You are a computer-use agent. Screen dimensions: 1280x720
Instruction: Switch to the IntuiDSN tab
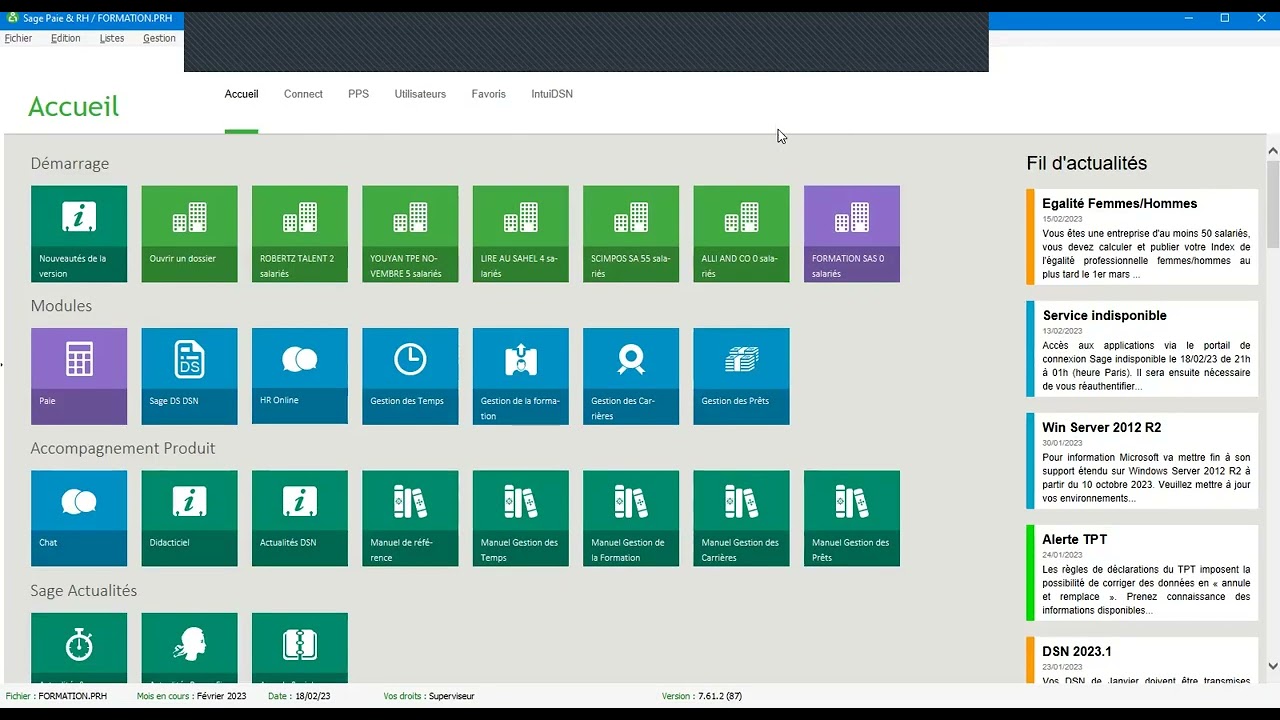coord(552,94)
